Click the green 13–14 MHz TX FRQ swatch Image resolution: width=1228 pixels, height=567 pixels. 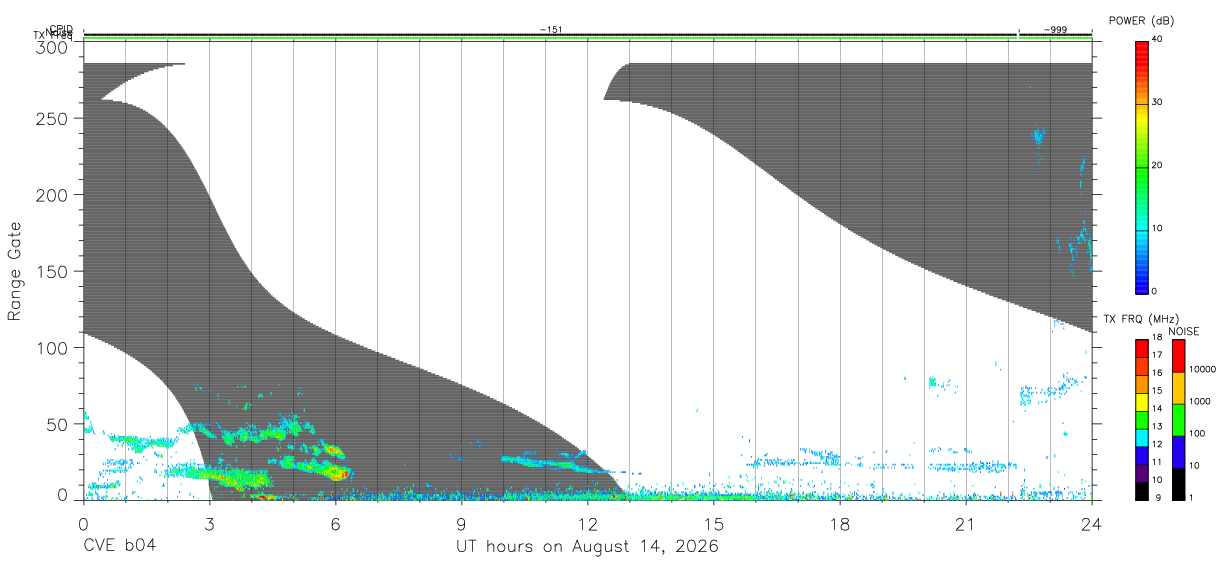1141,420
